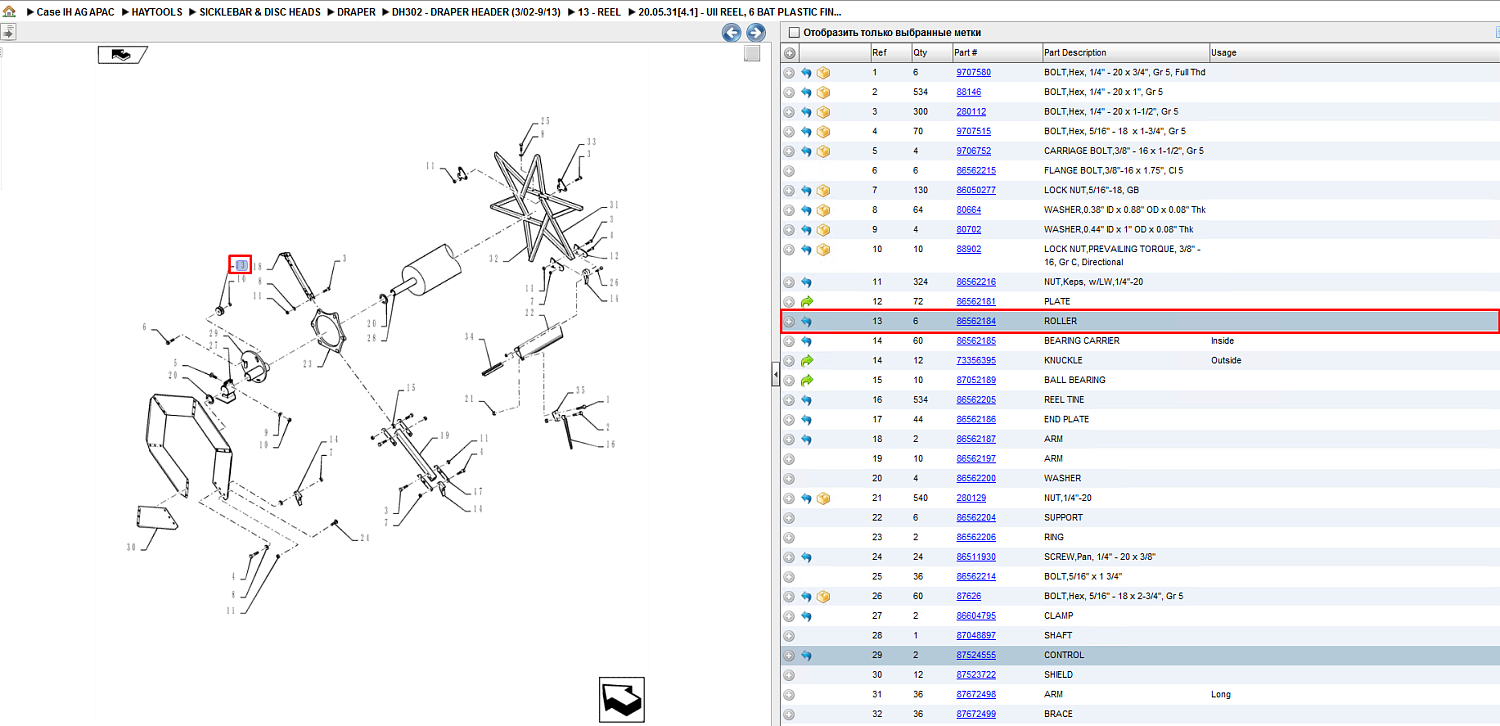Image resolution: width=1500 pixels, height=726 pixels.
Task: Go to the catalog home icon
Action: coord(9,11)
